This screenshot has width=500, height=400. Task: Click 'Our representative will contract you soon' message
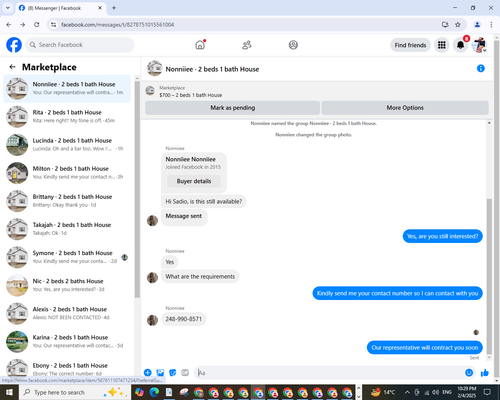[x=425, y=348]
